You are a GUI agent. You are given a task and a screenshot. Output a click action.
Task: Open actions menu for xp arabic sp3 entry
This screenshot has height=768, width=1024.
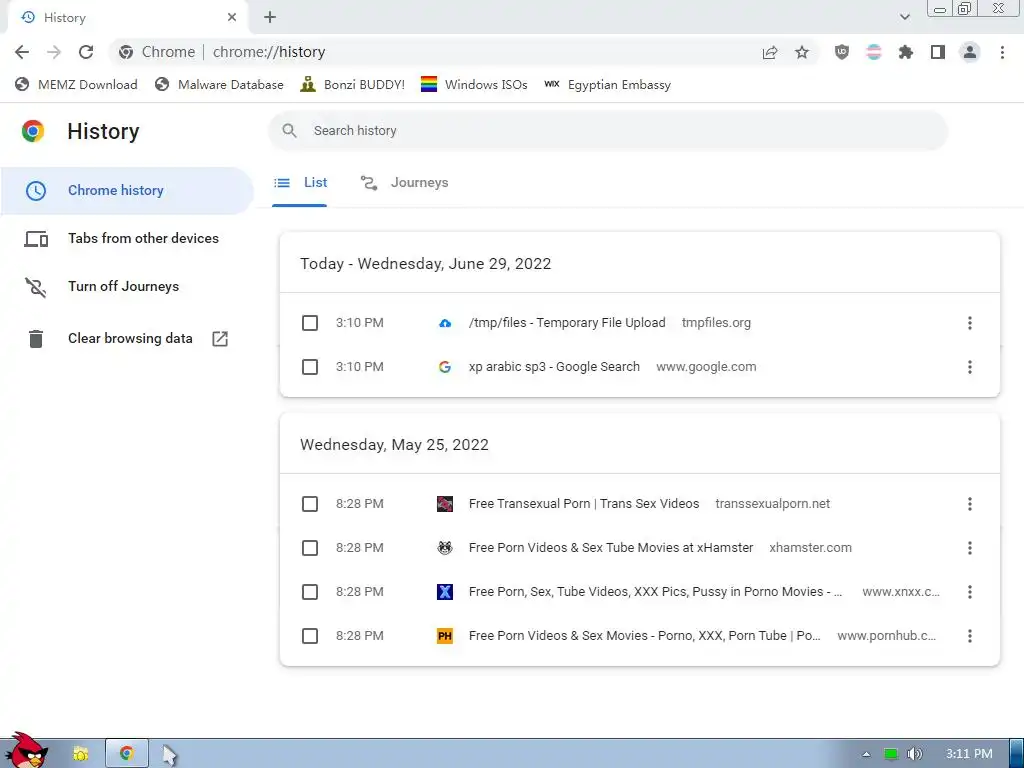[970, 367]
